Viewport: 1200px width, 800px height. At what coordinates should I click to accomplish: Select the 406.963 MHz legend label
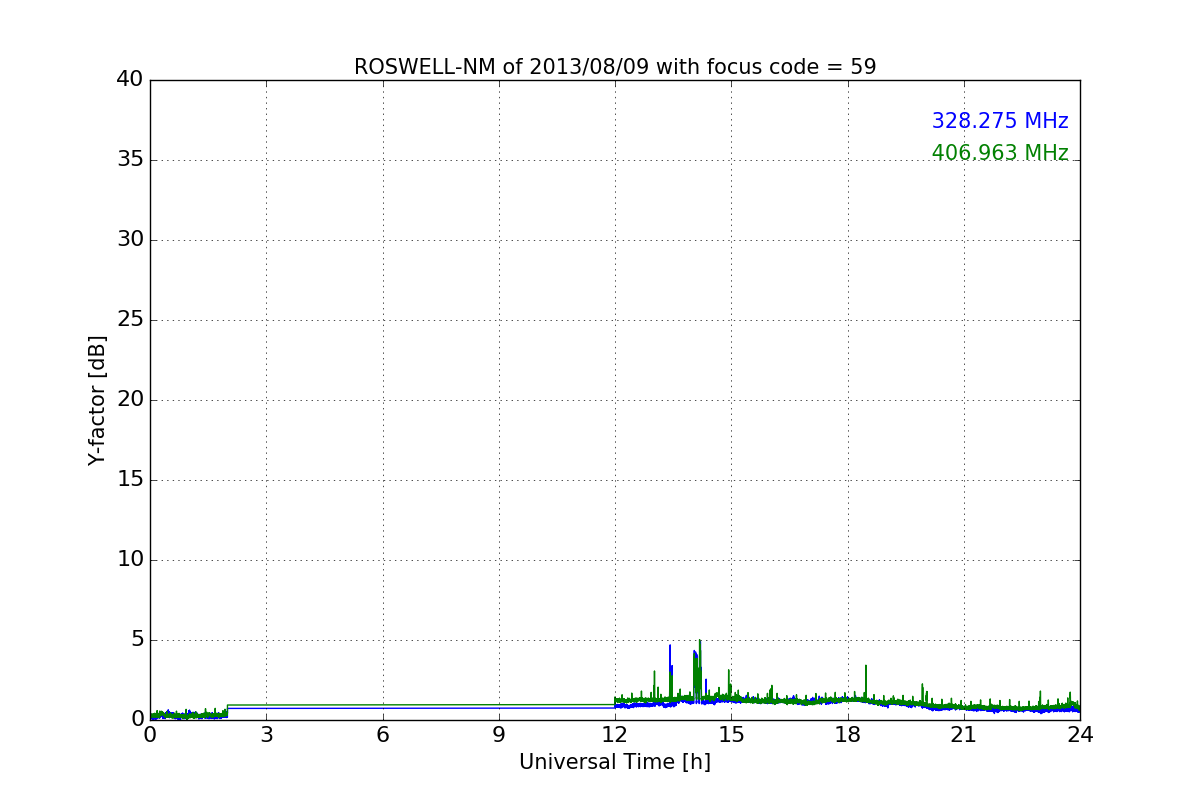[1000, 153]
